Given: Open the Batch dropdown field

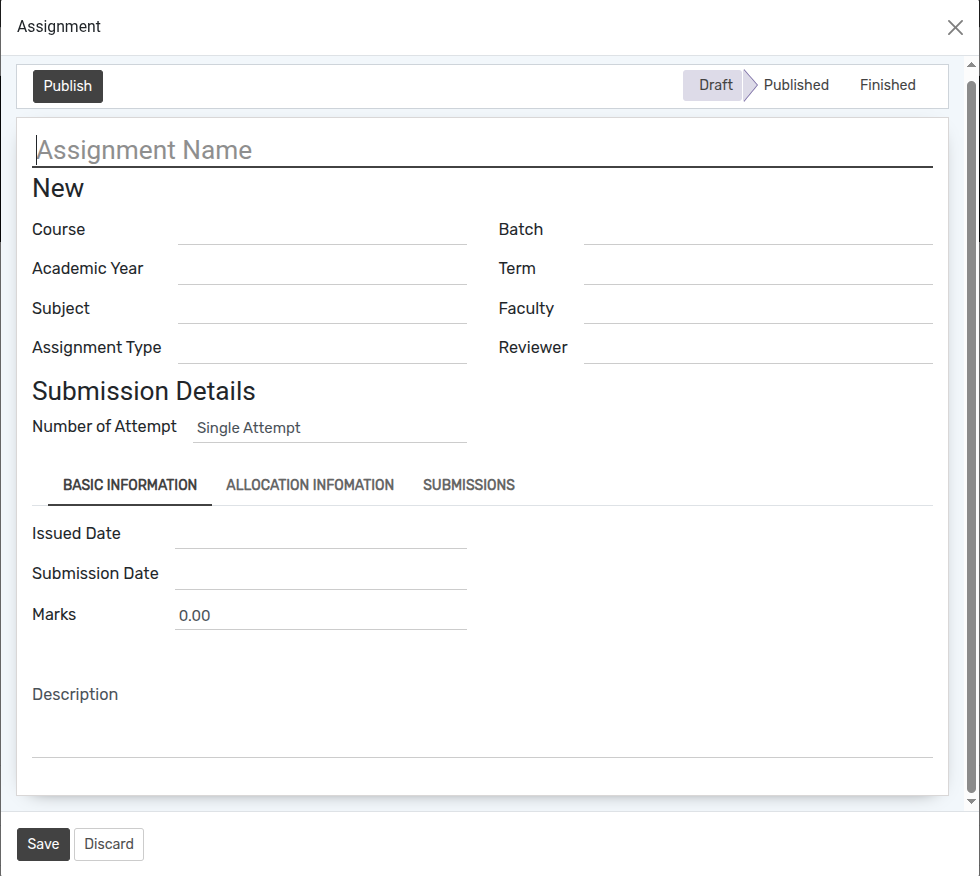Looking at the screenshot, I should tap(758, 231).
